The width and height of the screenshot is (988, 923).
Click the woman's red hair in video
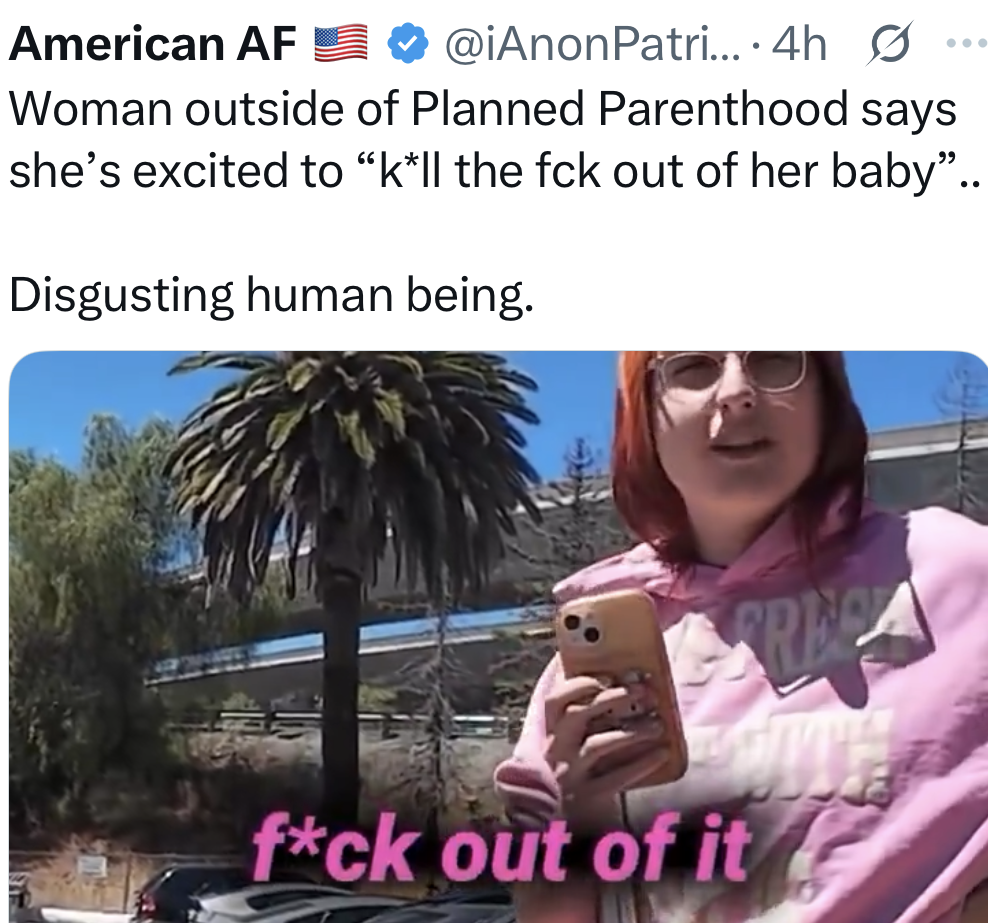[x=643, y=466]
